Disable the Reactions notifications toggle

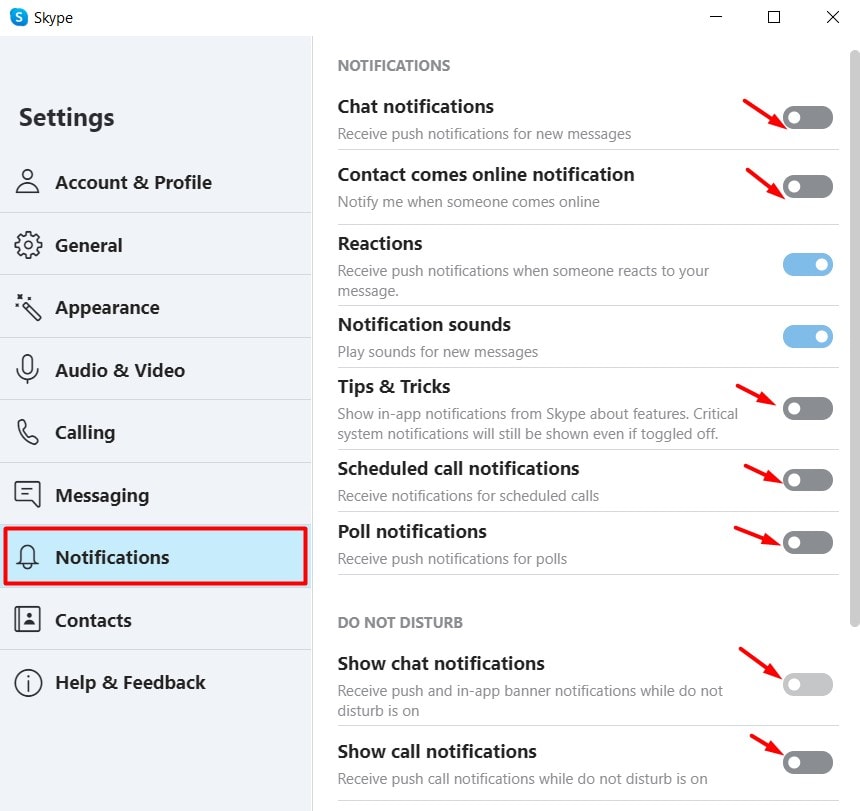(x=807, y=264)
